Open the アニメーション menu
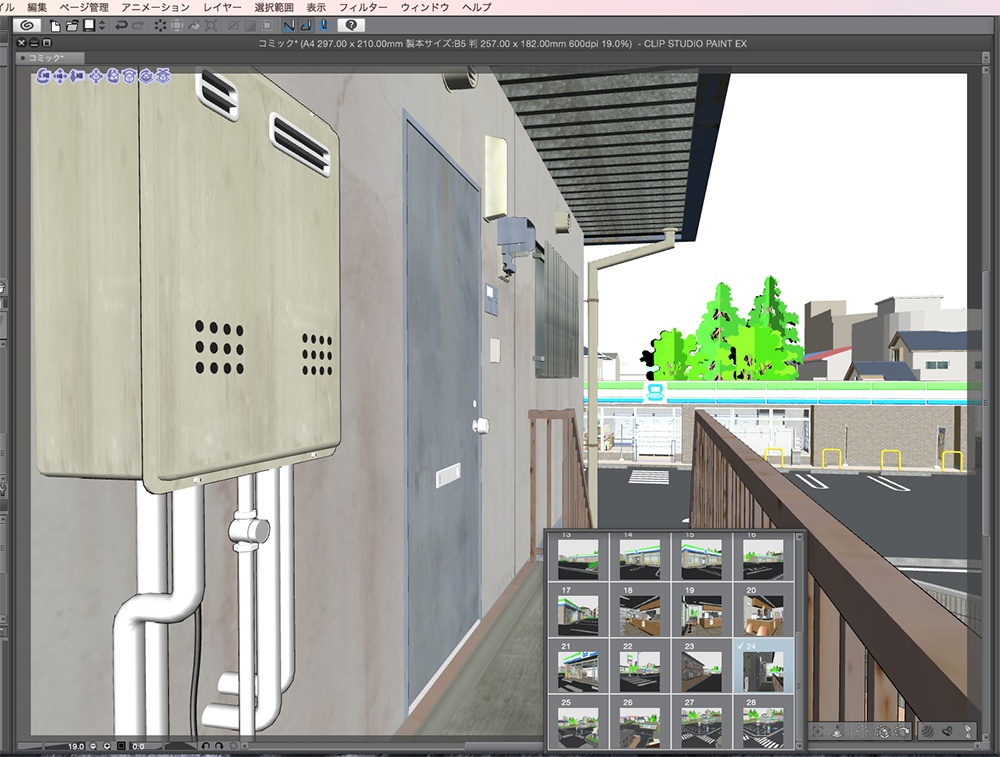1000x757 pixels. (156, 7)
